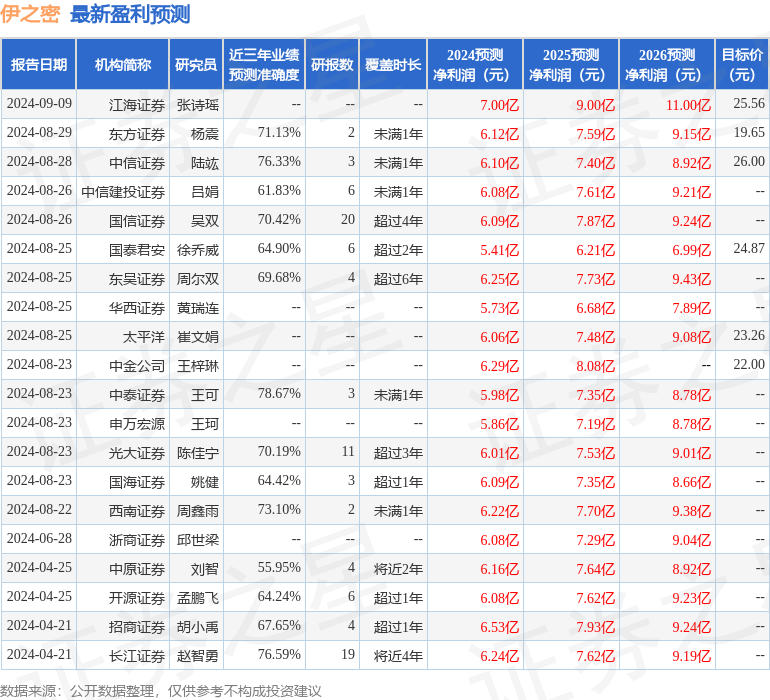
Task: Click target price 22.00
Action: (749, 364)
